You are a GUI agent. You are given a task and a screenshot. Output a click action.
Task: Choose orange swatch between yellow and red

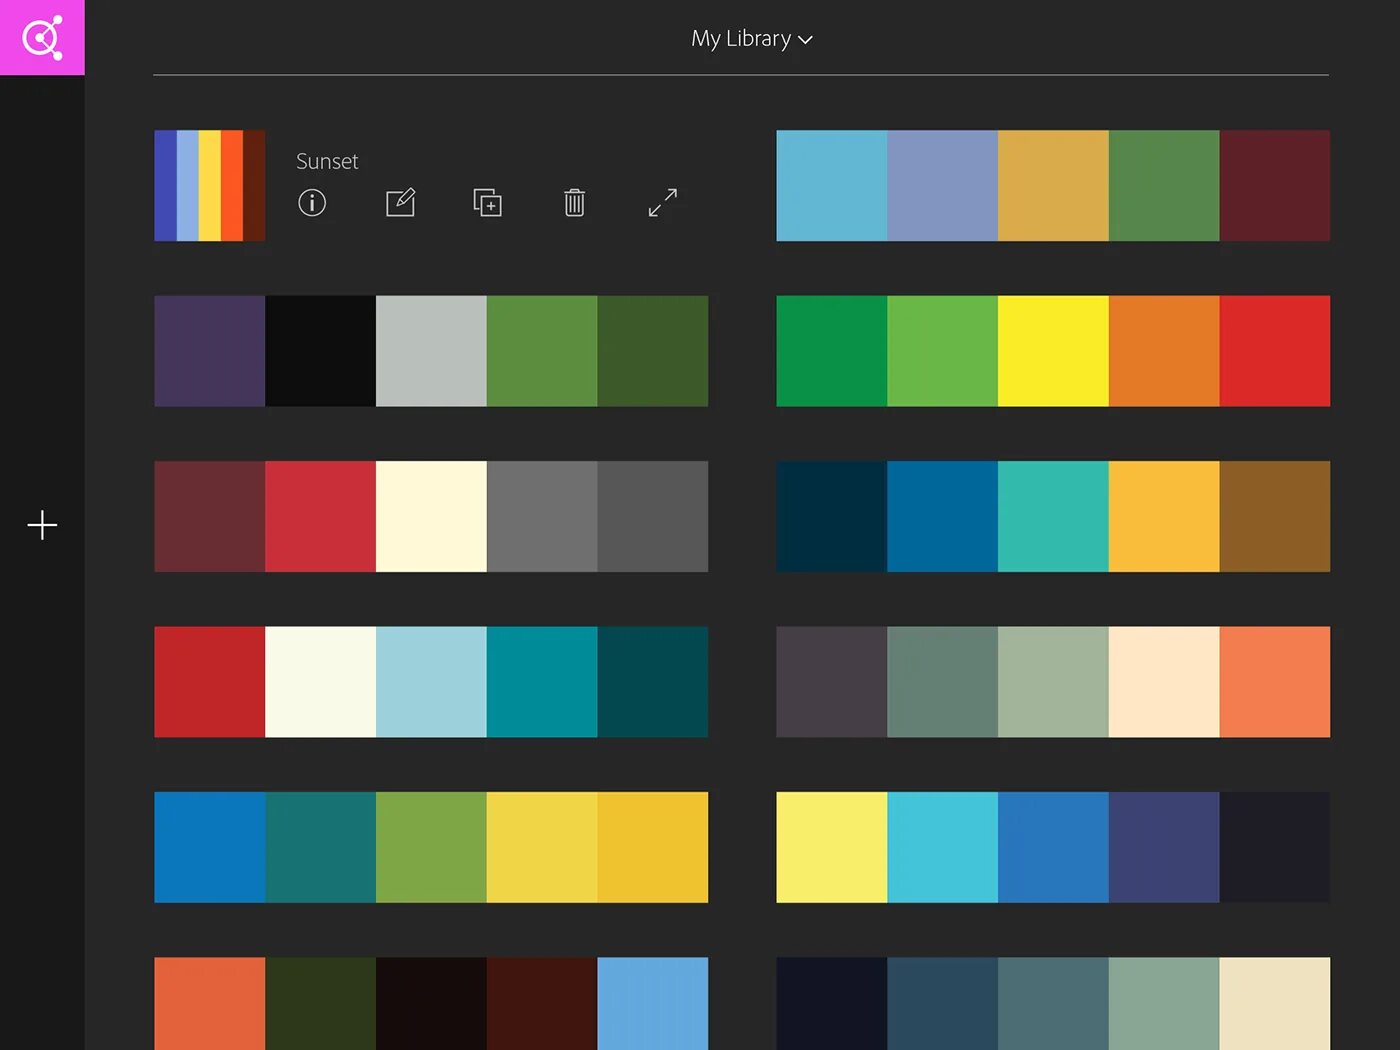1164,351
